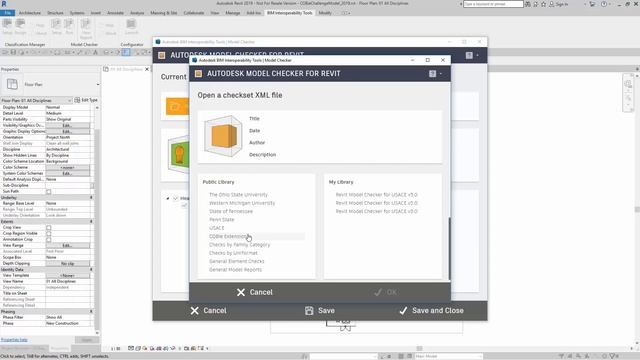Collapse the Identity Data section
Screen dimensions: 640x360
(91, 269)
